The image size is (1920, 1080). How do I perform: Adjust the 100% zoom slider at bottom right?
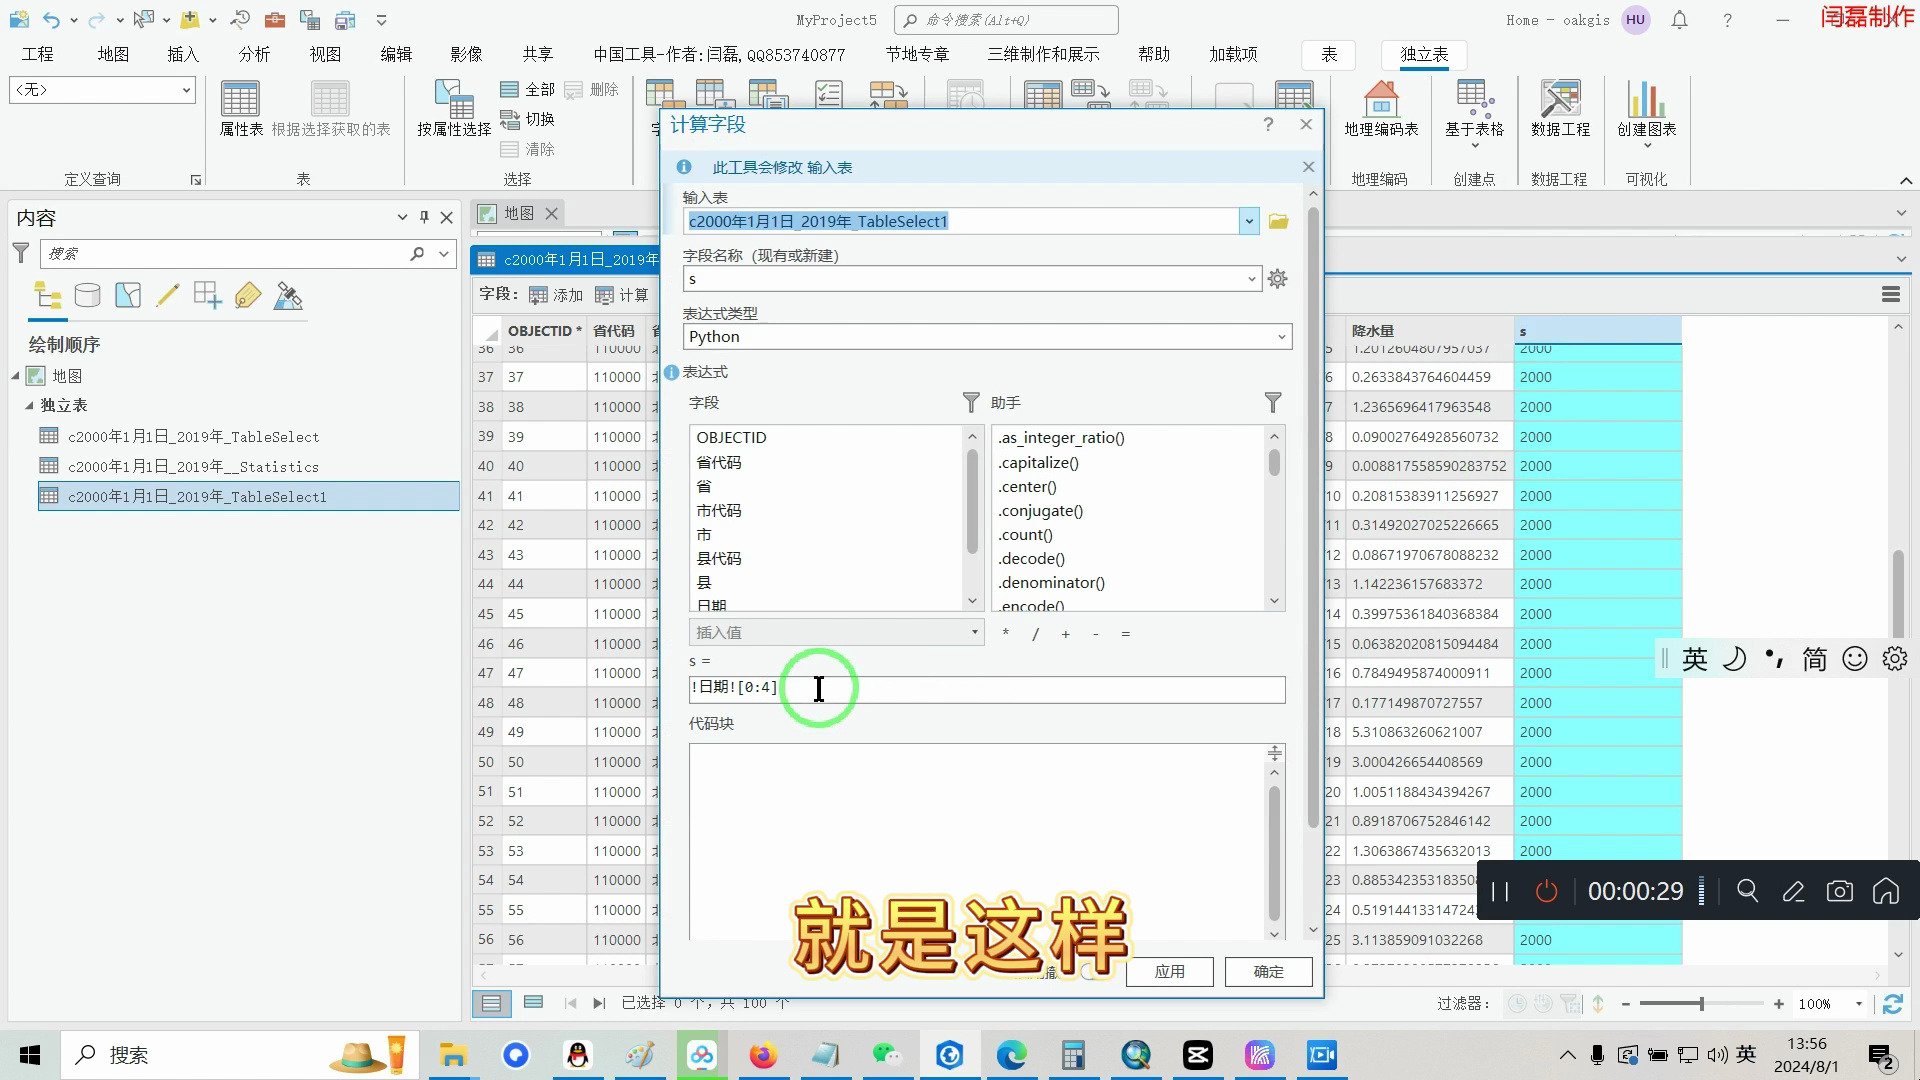coord(1700,1003)
